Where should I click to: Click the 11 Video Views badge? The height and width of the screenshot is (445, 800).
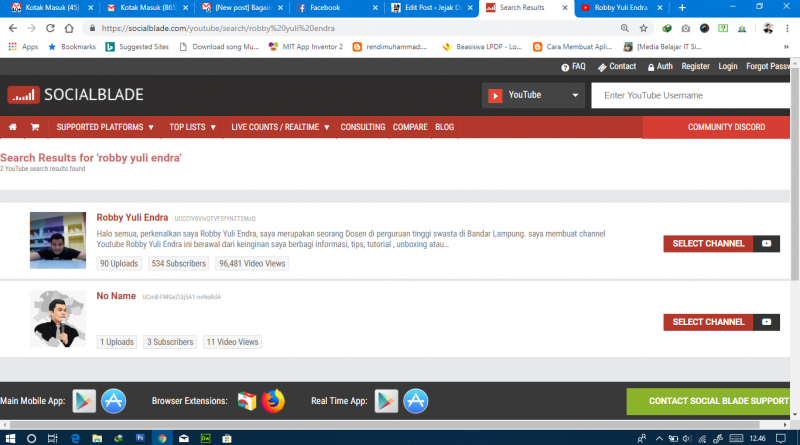click(233, 342)
